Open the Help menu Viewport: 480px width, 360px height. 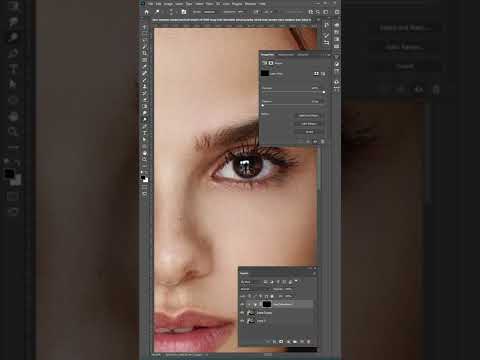tap(262, 4)
